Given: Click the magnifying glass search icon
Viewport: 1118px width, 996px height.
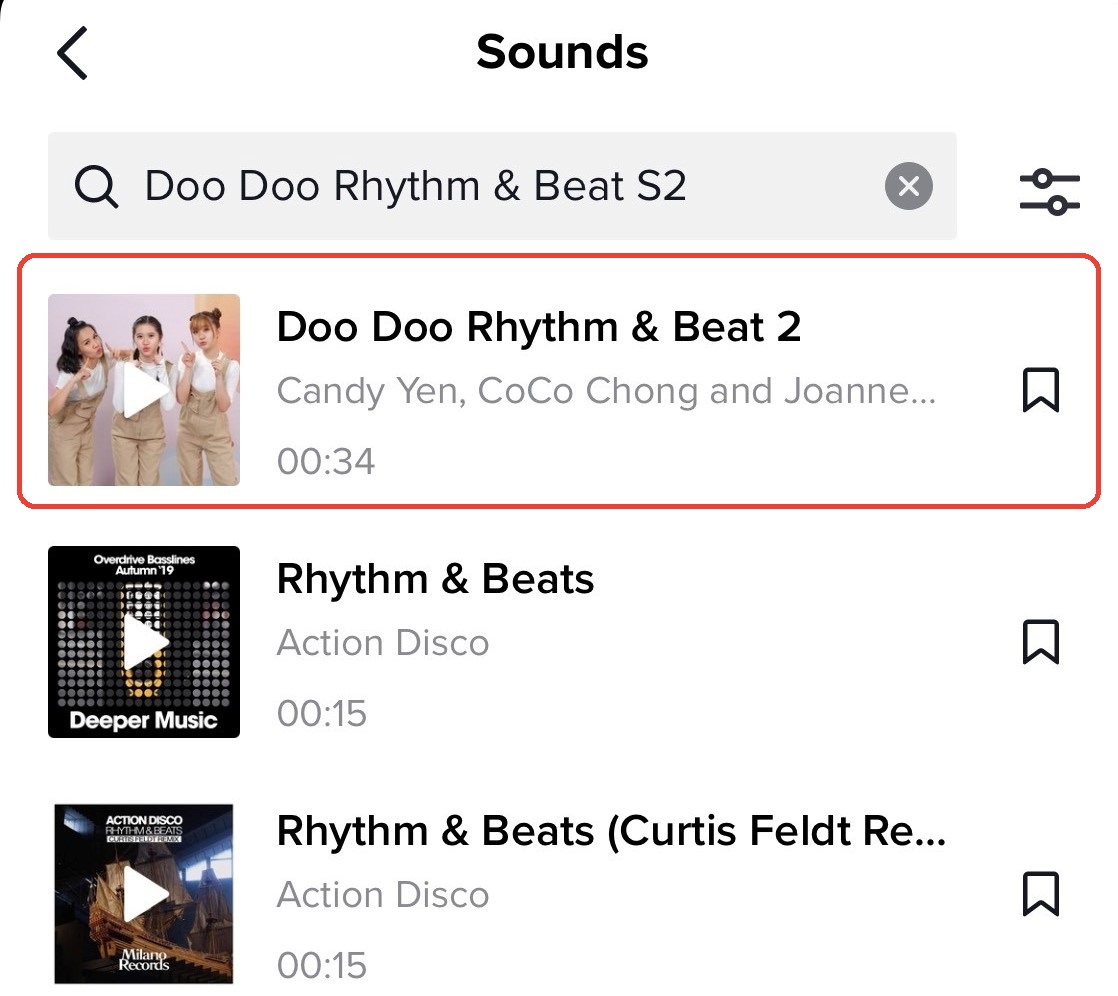Looking at the screenshot, I should (96, 187).
